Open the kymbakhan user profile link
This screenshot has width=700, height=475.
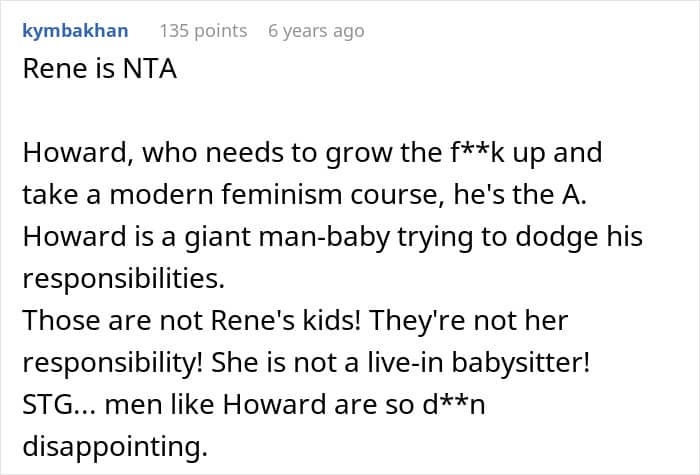pyautogui.click(x=75, y=31)
